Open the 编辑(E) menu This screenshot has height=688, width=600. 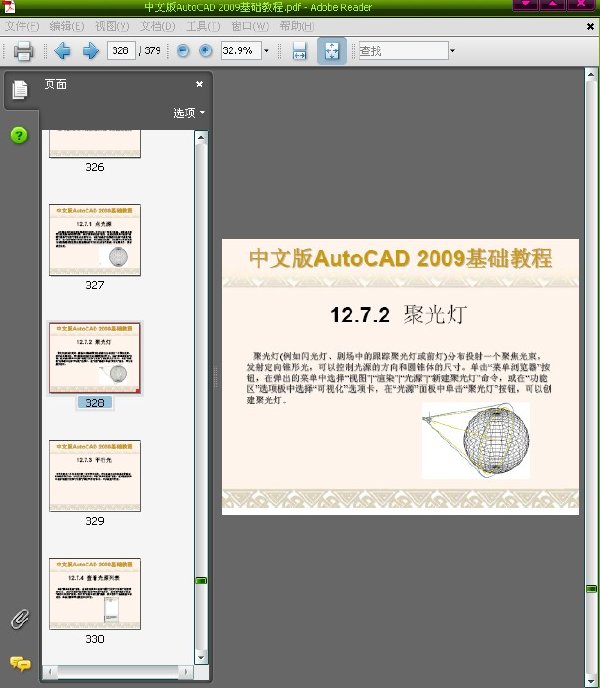(x=67, y=26)
